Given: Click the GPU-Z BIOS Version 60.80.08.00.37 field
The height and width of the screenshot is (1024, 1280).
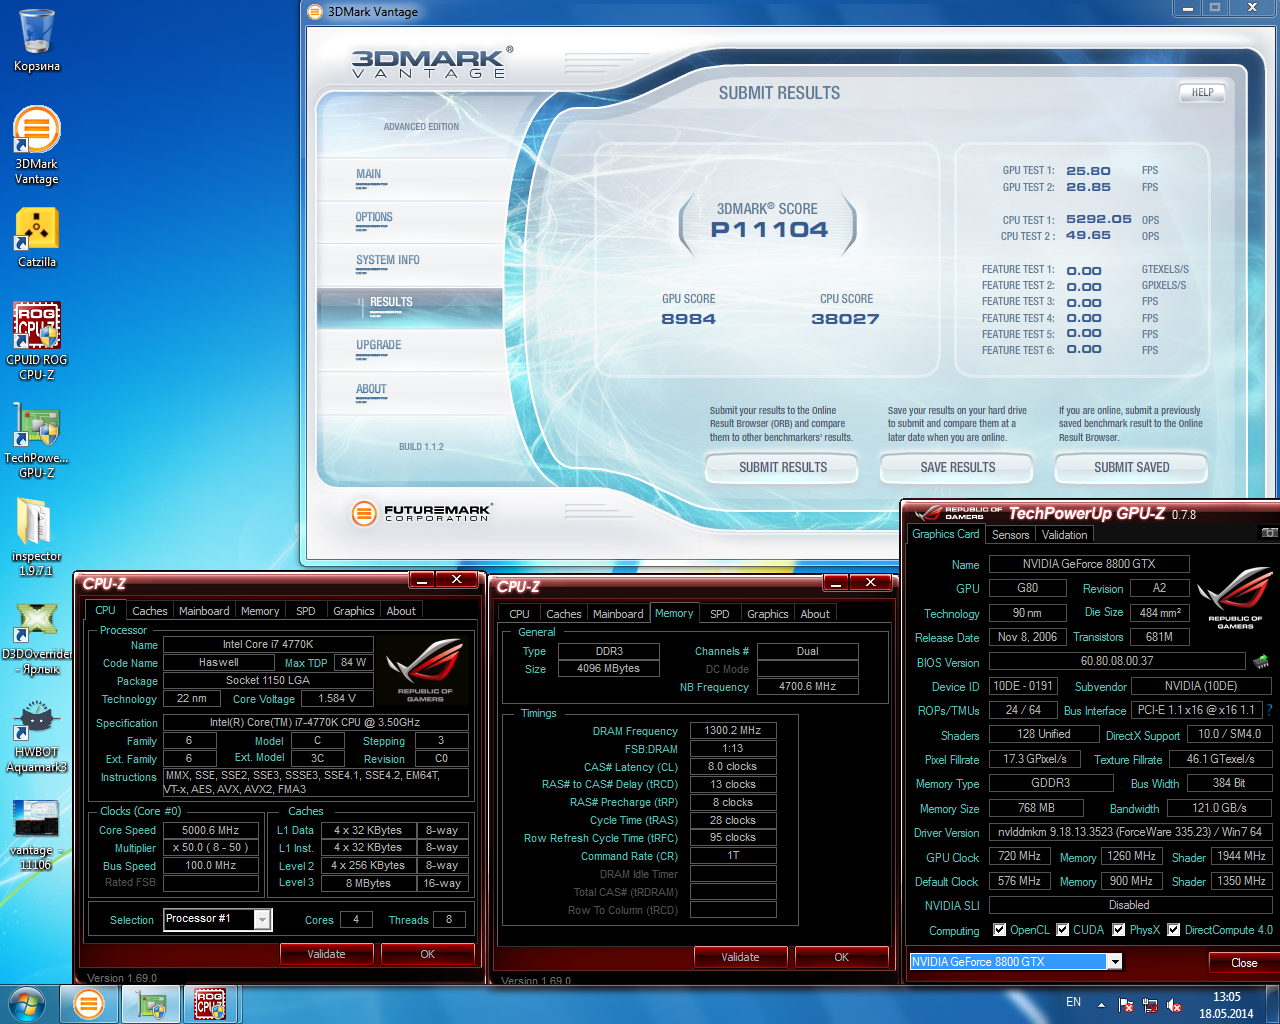Looking at the screenshot, I should click(x=1117, y=661).
